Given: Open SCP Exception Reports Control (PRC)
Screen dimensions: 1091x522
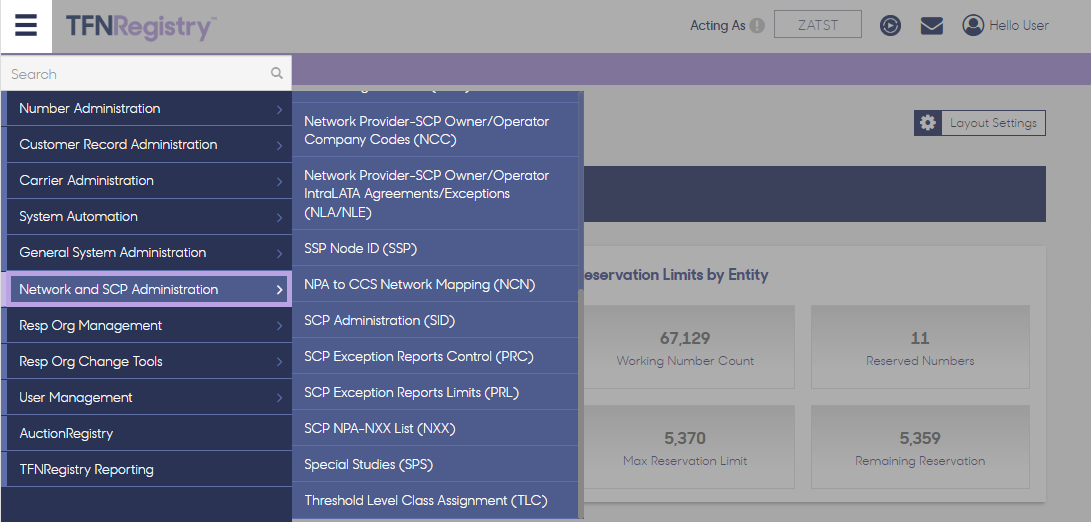Looking at the screenshot, I should point(435,356).
